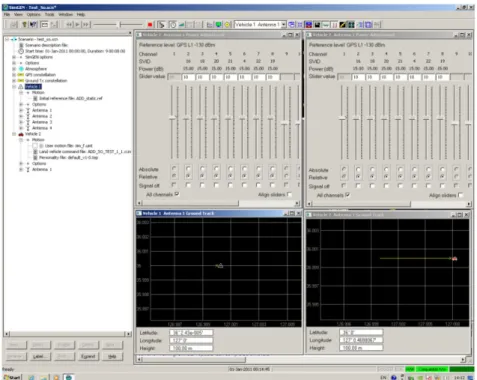477x380 pixels.
Task: Click the clock icon in the toolbar
Action: pos(173,25)
